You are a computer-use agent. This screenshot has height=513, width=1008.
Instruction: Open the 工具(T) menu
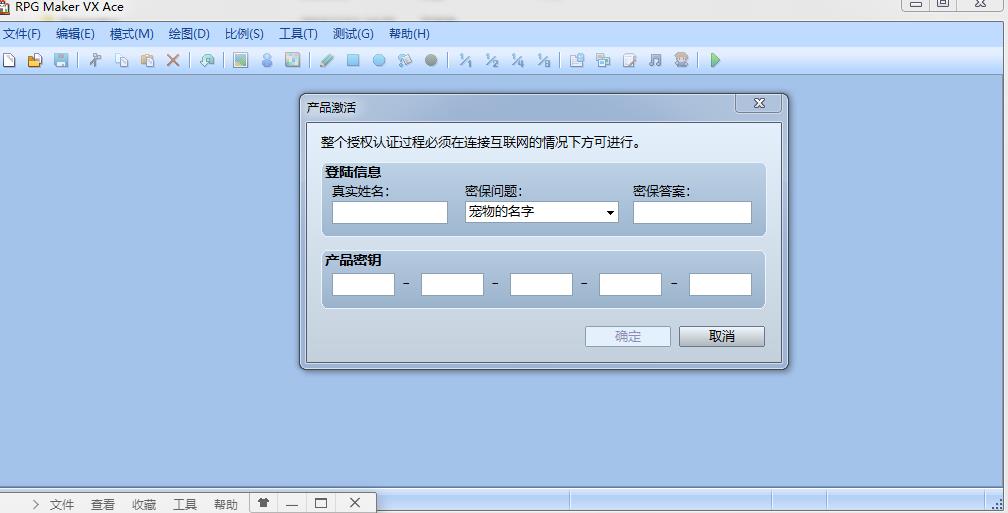tap(298, 34)
